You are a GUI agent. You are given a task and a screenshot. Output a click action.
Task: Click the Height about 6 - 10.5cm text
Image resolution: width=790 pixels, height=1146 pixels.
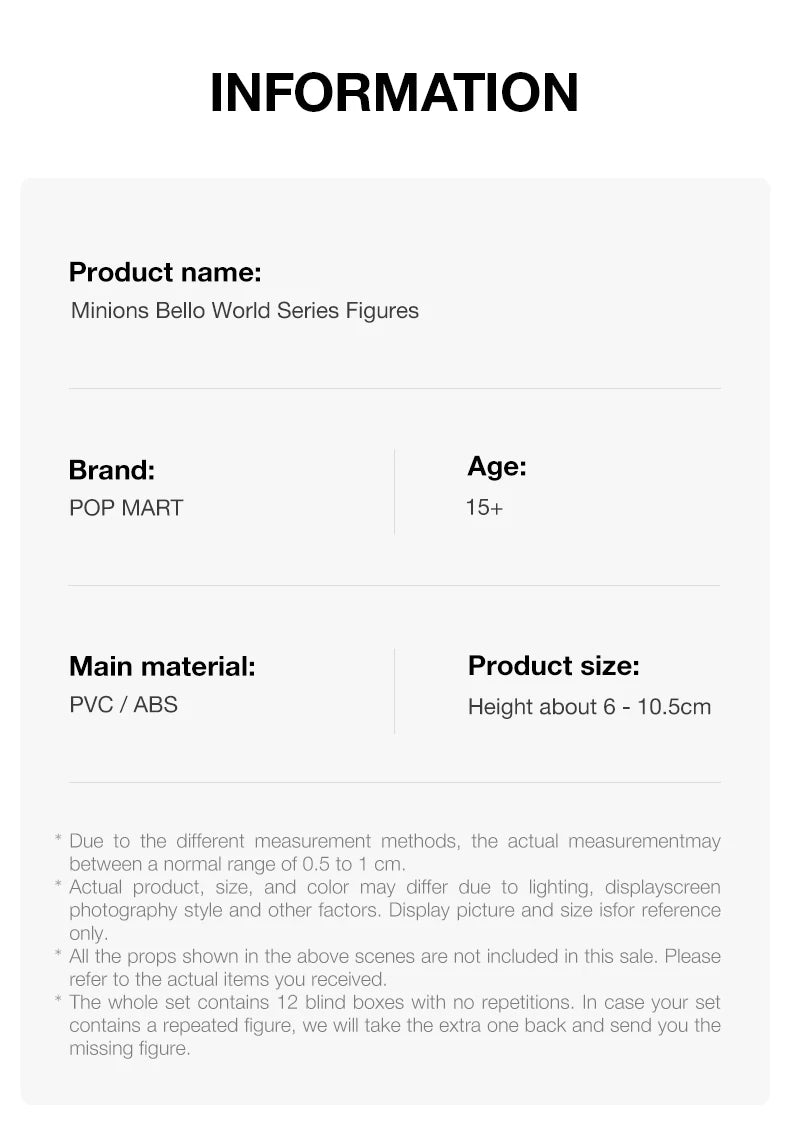click(x=589, y=707)
